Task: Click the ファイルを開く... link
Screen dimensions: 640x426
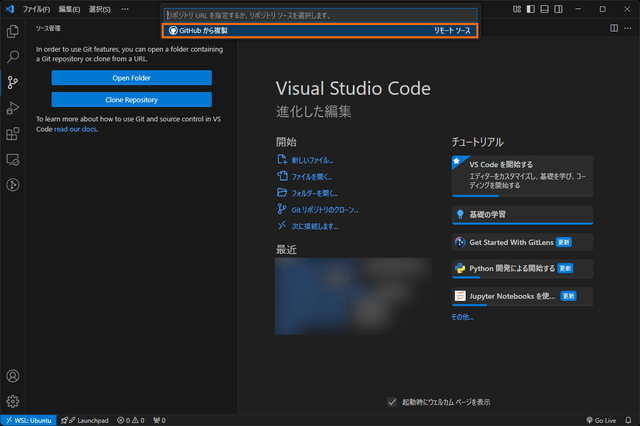Action: (x=311, y=177)
